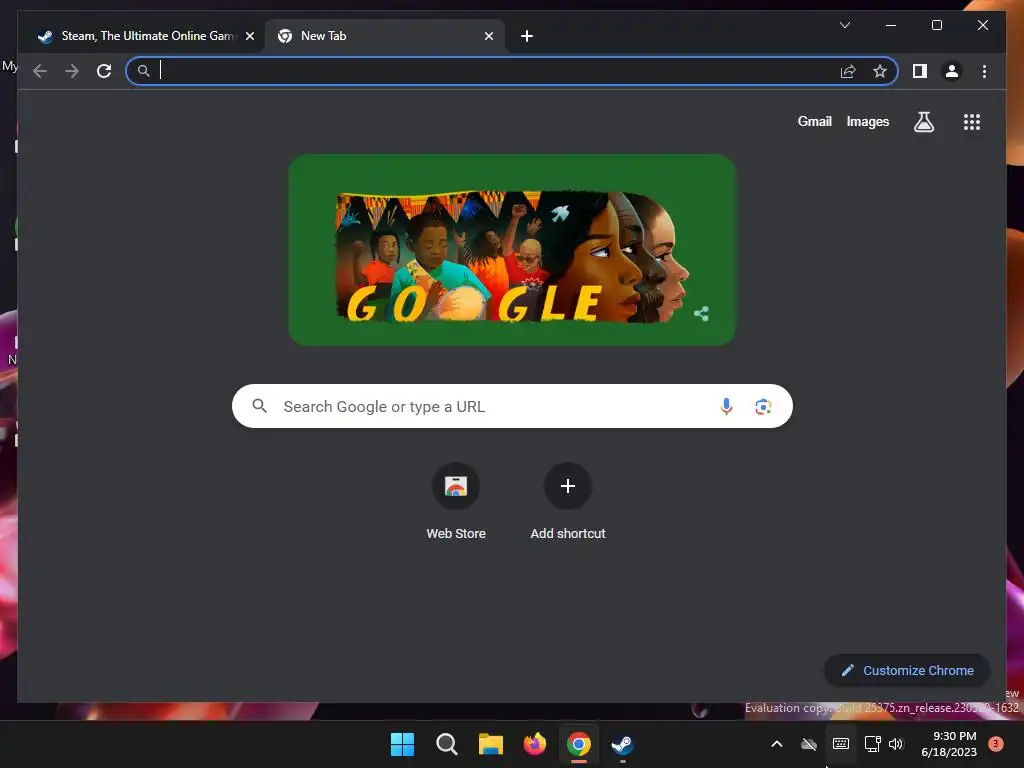The width and height of the screenshot is (1024, 768).
Task: Open Windows taskbar search
Action: [x=447, y=744]
